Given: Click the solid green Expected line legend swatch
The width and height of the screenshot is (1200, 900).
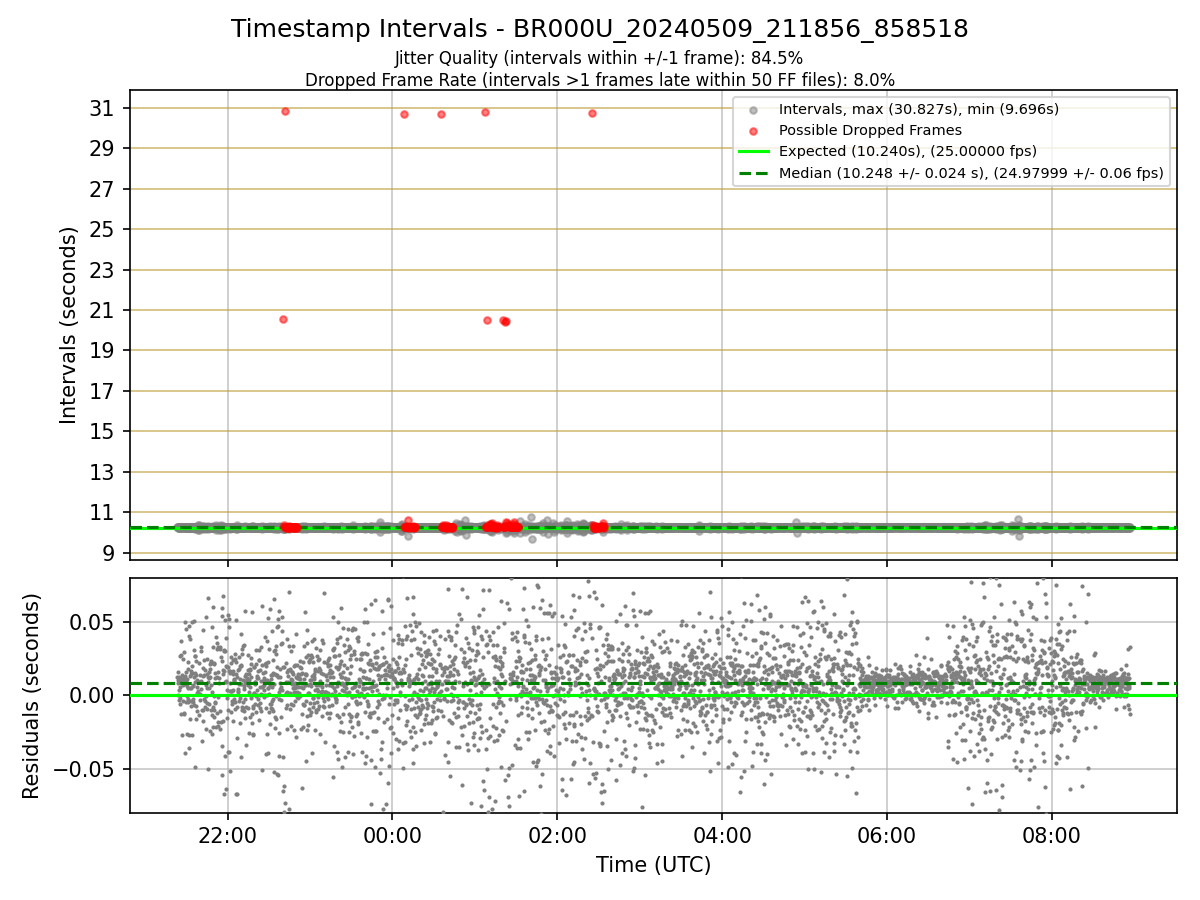Looking at the screenshot, I should pos(753,152).
